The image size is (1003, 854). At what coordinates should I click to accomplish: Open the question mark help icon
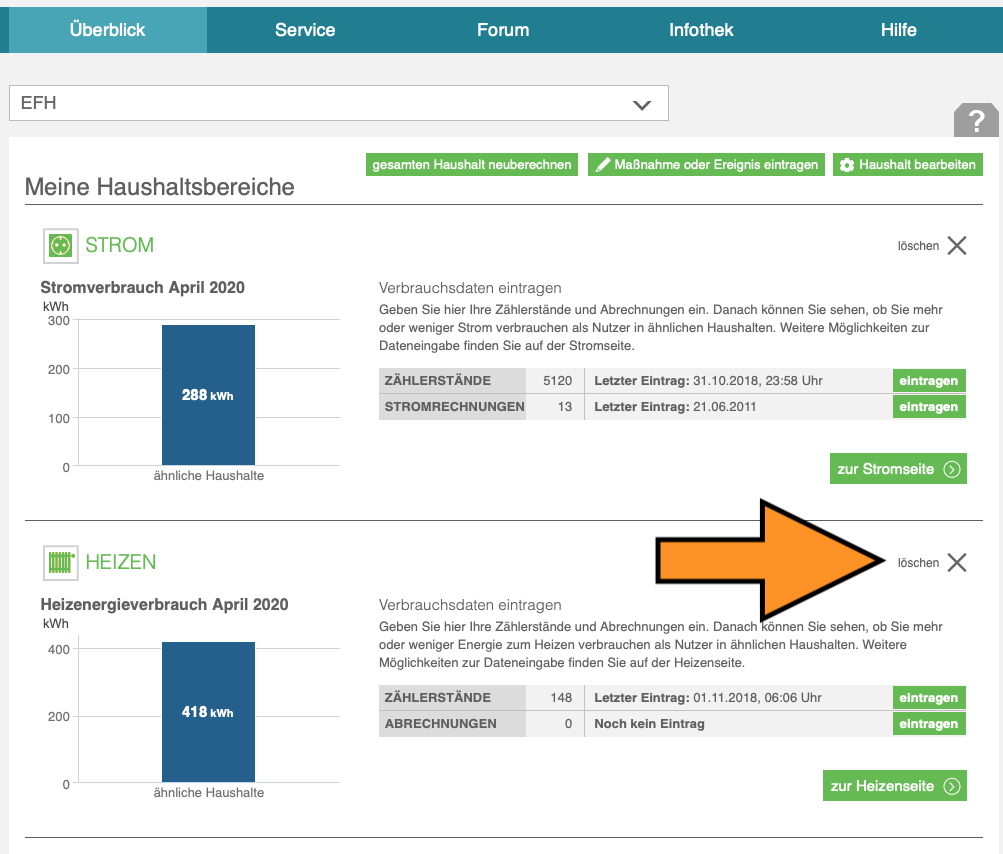976,120
